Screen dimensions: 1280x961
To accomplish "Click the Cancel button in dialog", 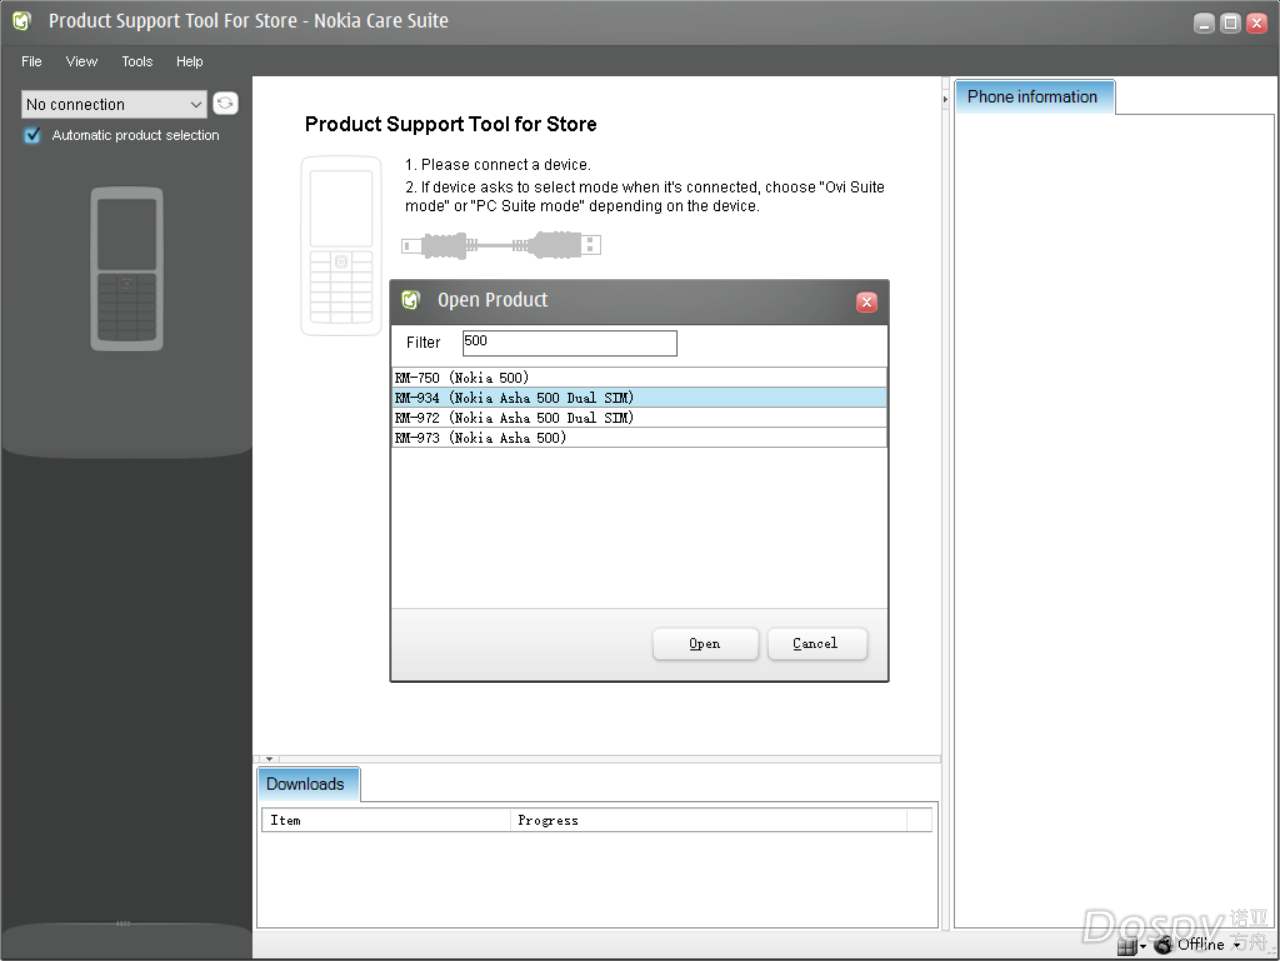I will click(x=816, y=644).
